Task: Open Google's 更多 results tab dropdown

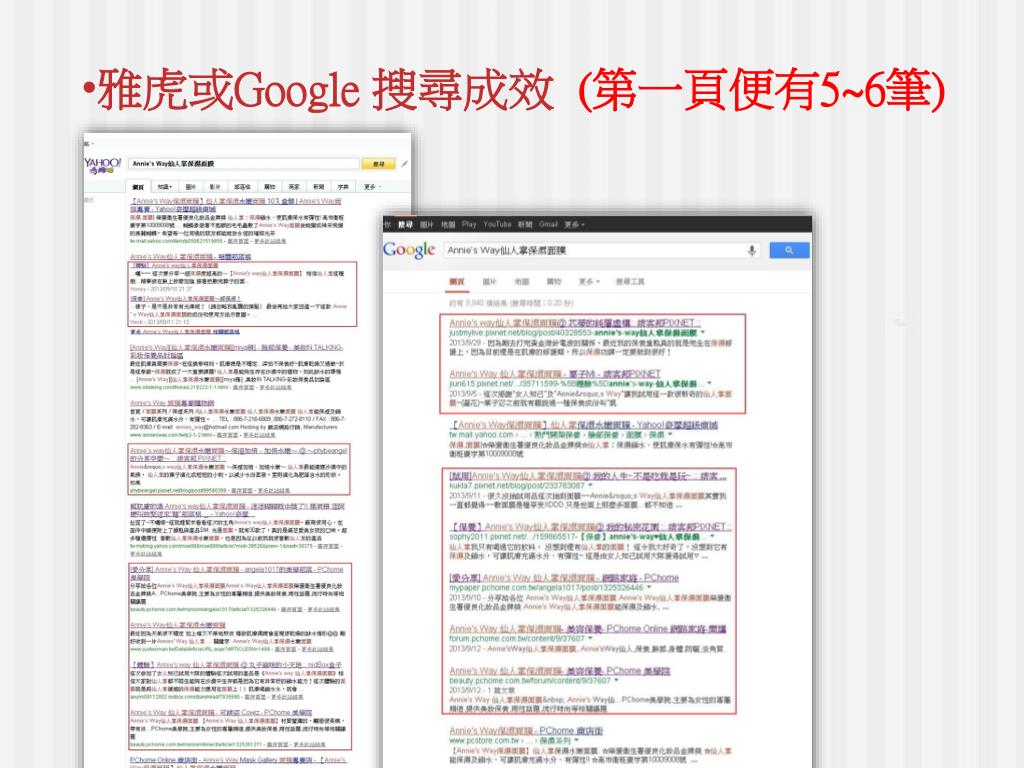Action: 588,281
